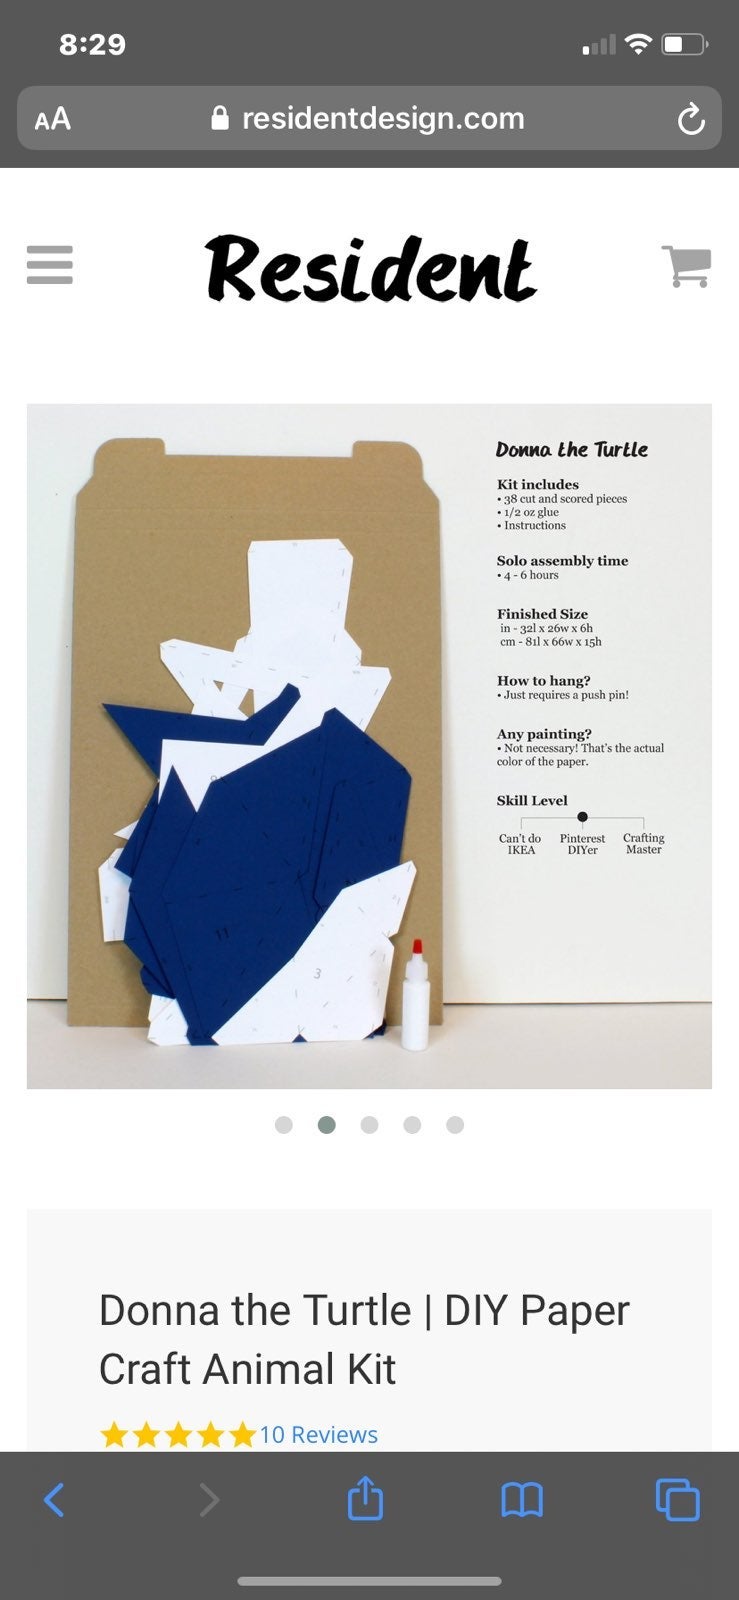Tap the AA text size button
Image resolution: width=739 pixels, height=1600 pixels.
[53, 119]
